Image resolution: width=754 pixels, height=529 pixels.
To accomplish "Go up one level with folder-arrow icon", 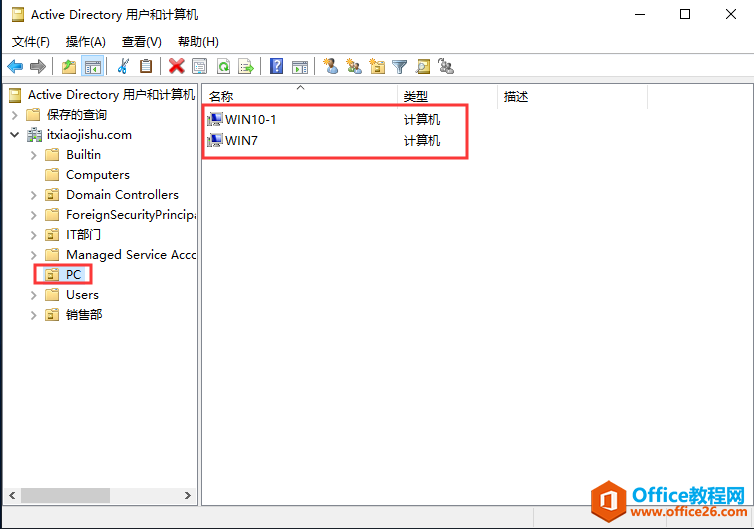I will 69,66.
